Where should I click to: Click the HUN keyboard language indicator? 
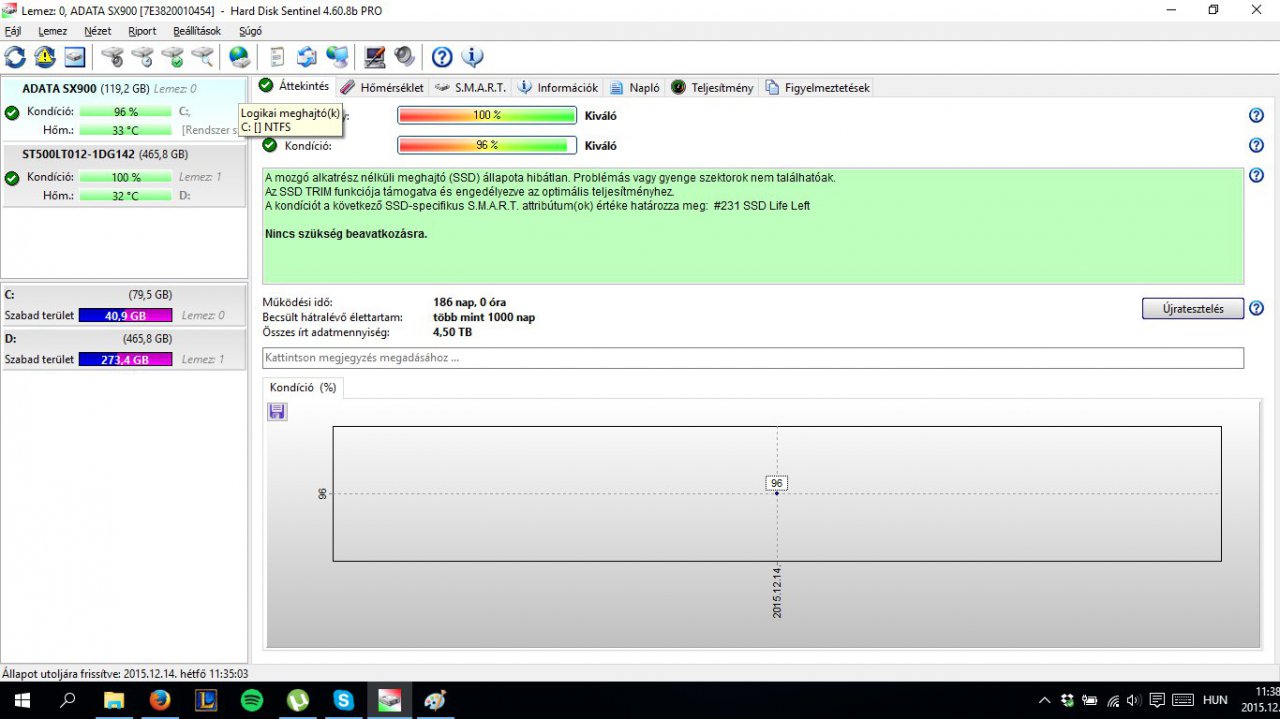coord(1214,701)
